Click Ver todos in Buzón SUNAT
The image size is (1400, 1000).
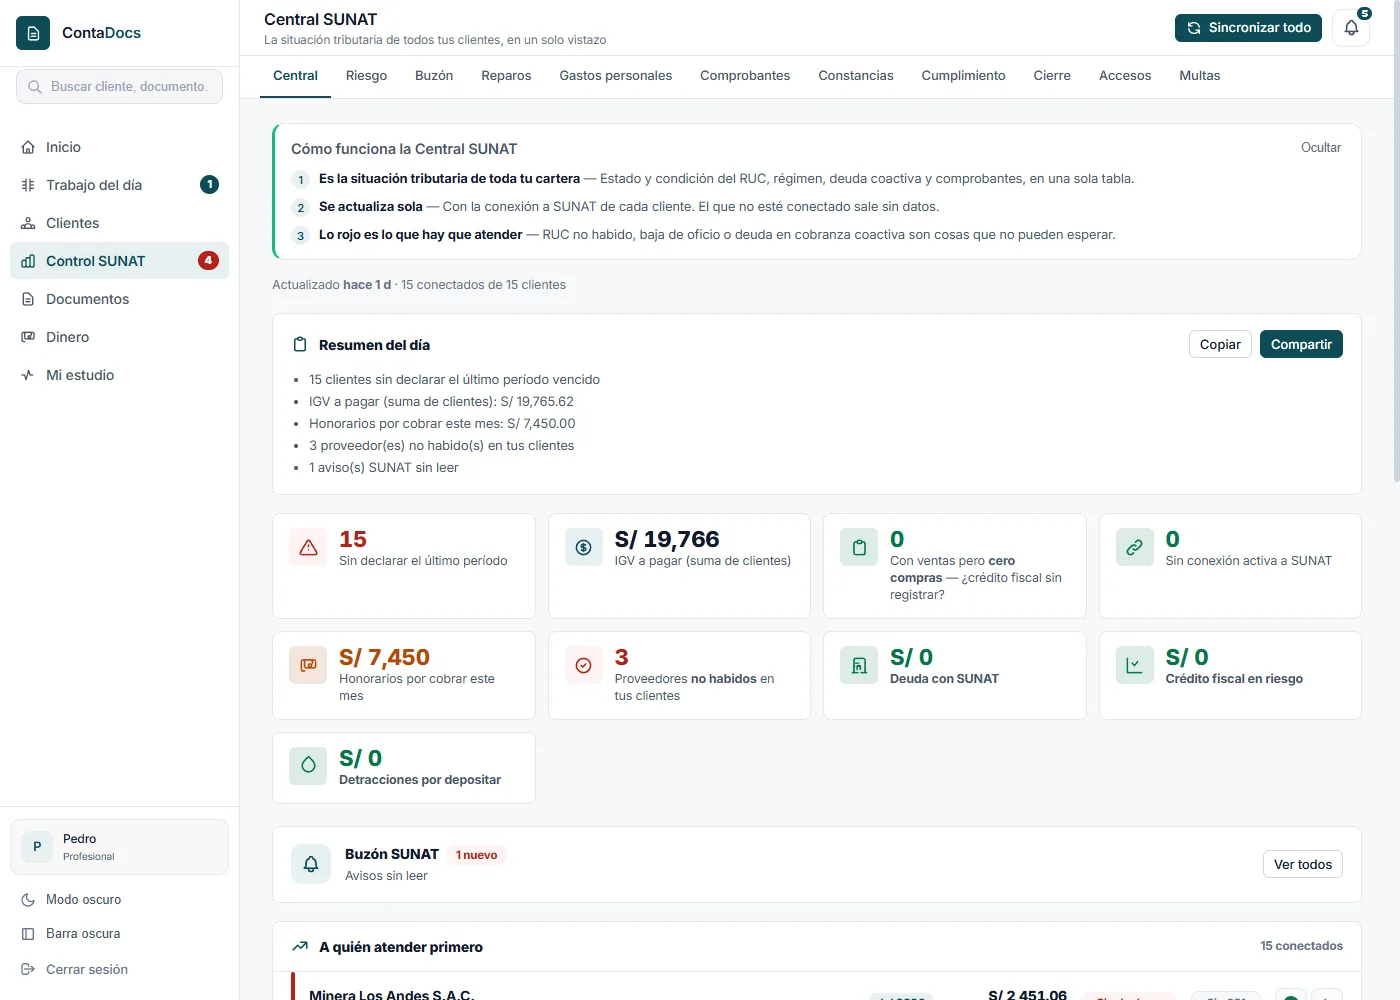pyautogui.click(x=1303, y=864)
